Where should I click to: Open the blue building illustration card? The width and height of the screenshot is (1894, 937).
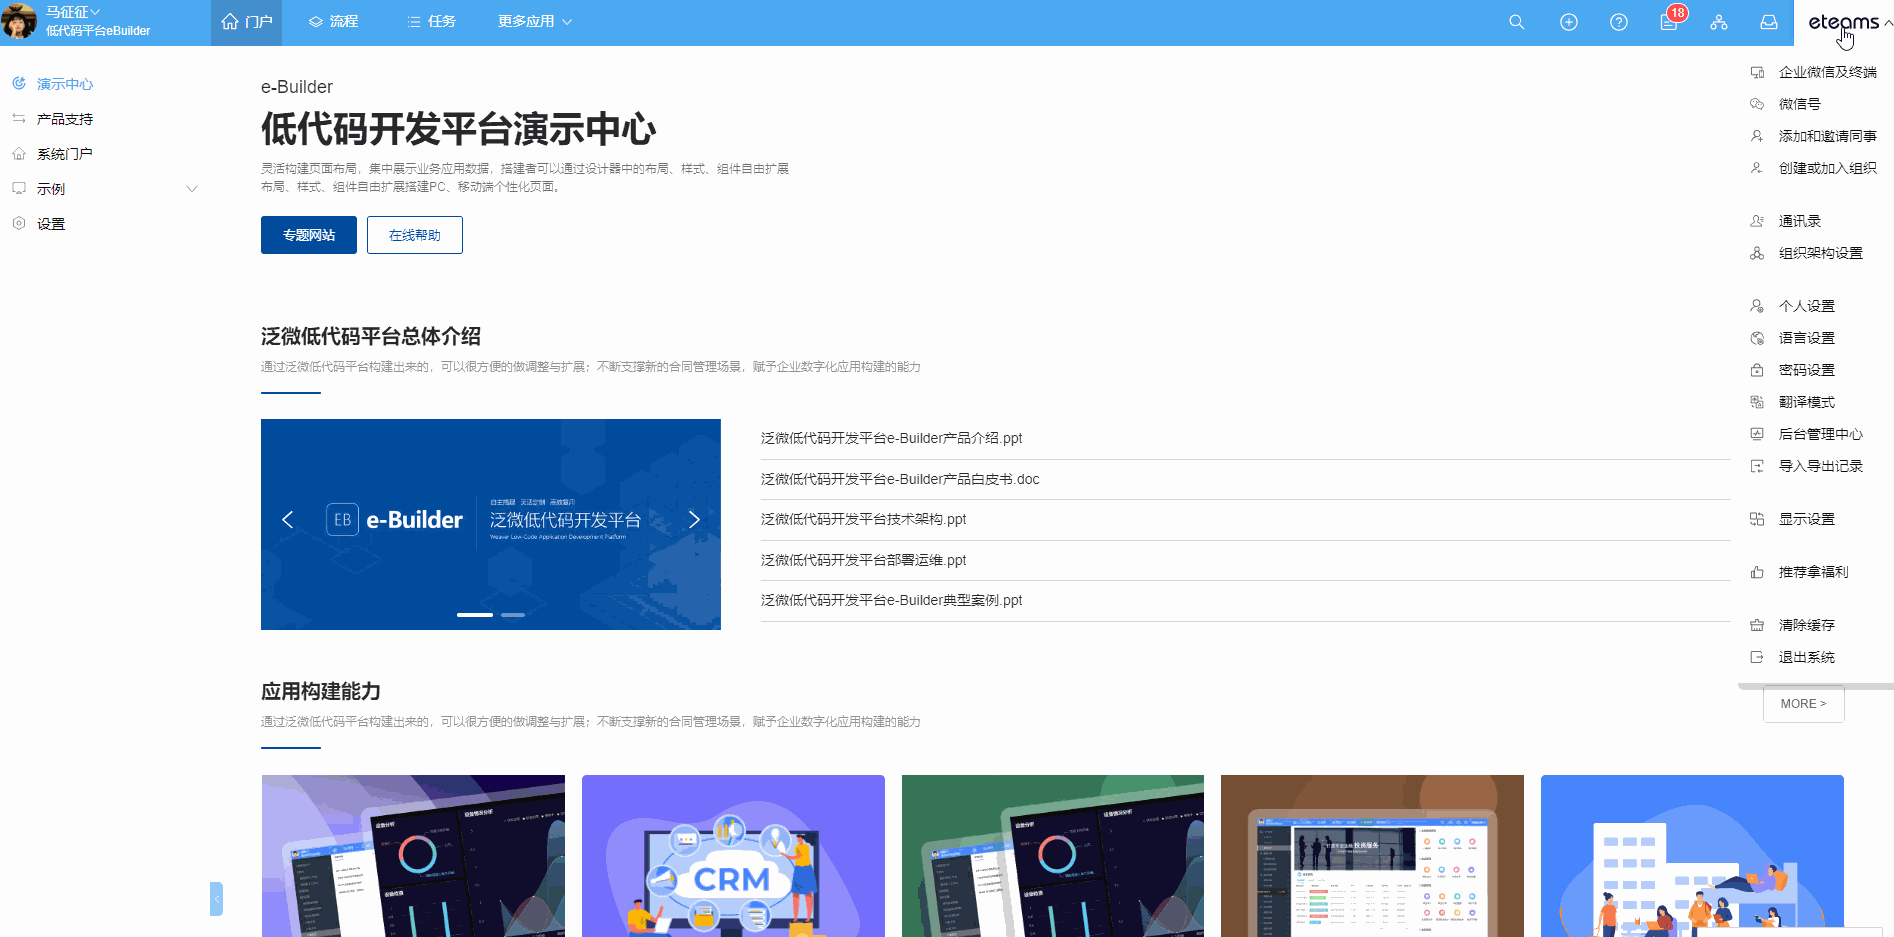pos(1692,856)
